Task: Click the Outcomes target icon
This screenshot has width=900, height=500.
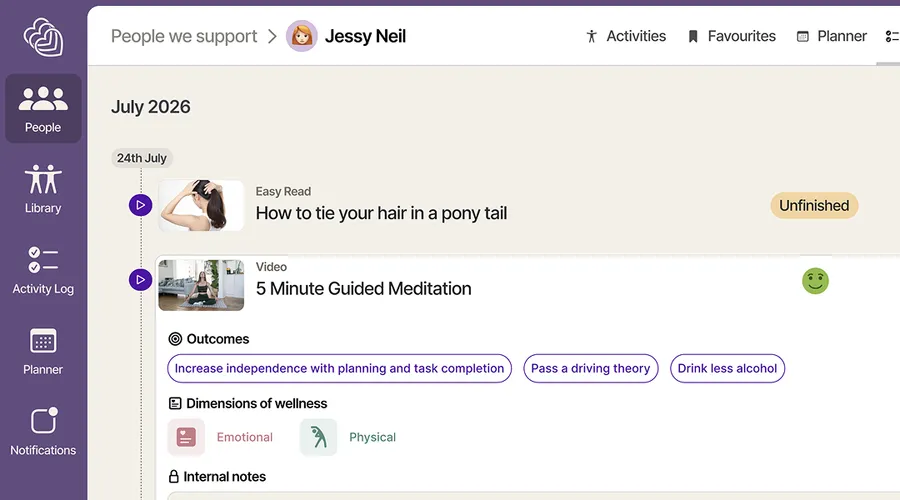Action: coord(175,339)
